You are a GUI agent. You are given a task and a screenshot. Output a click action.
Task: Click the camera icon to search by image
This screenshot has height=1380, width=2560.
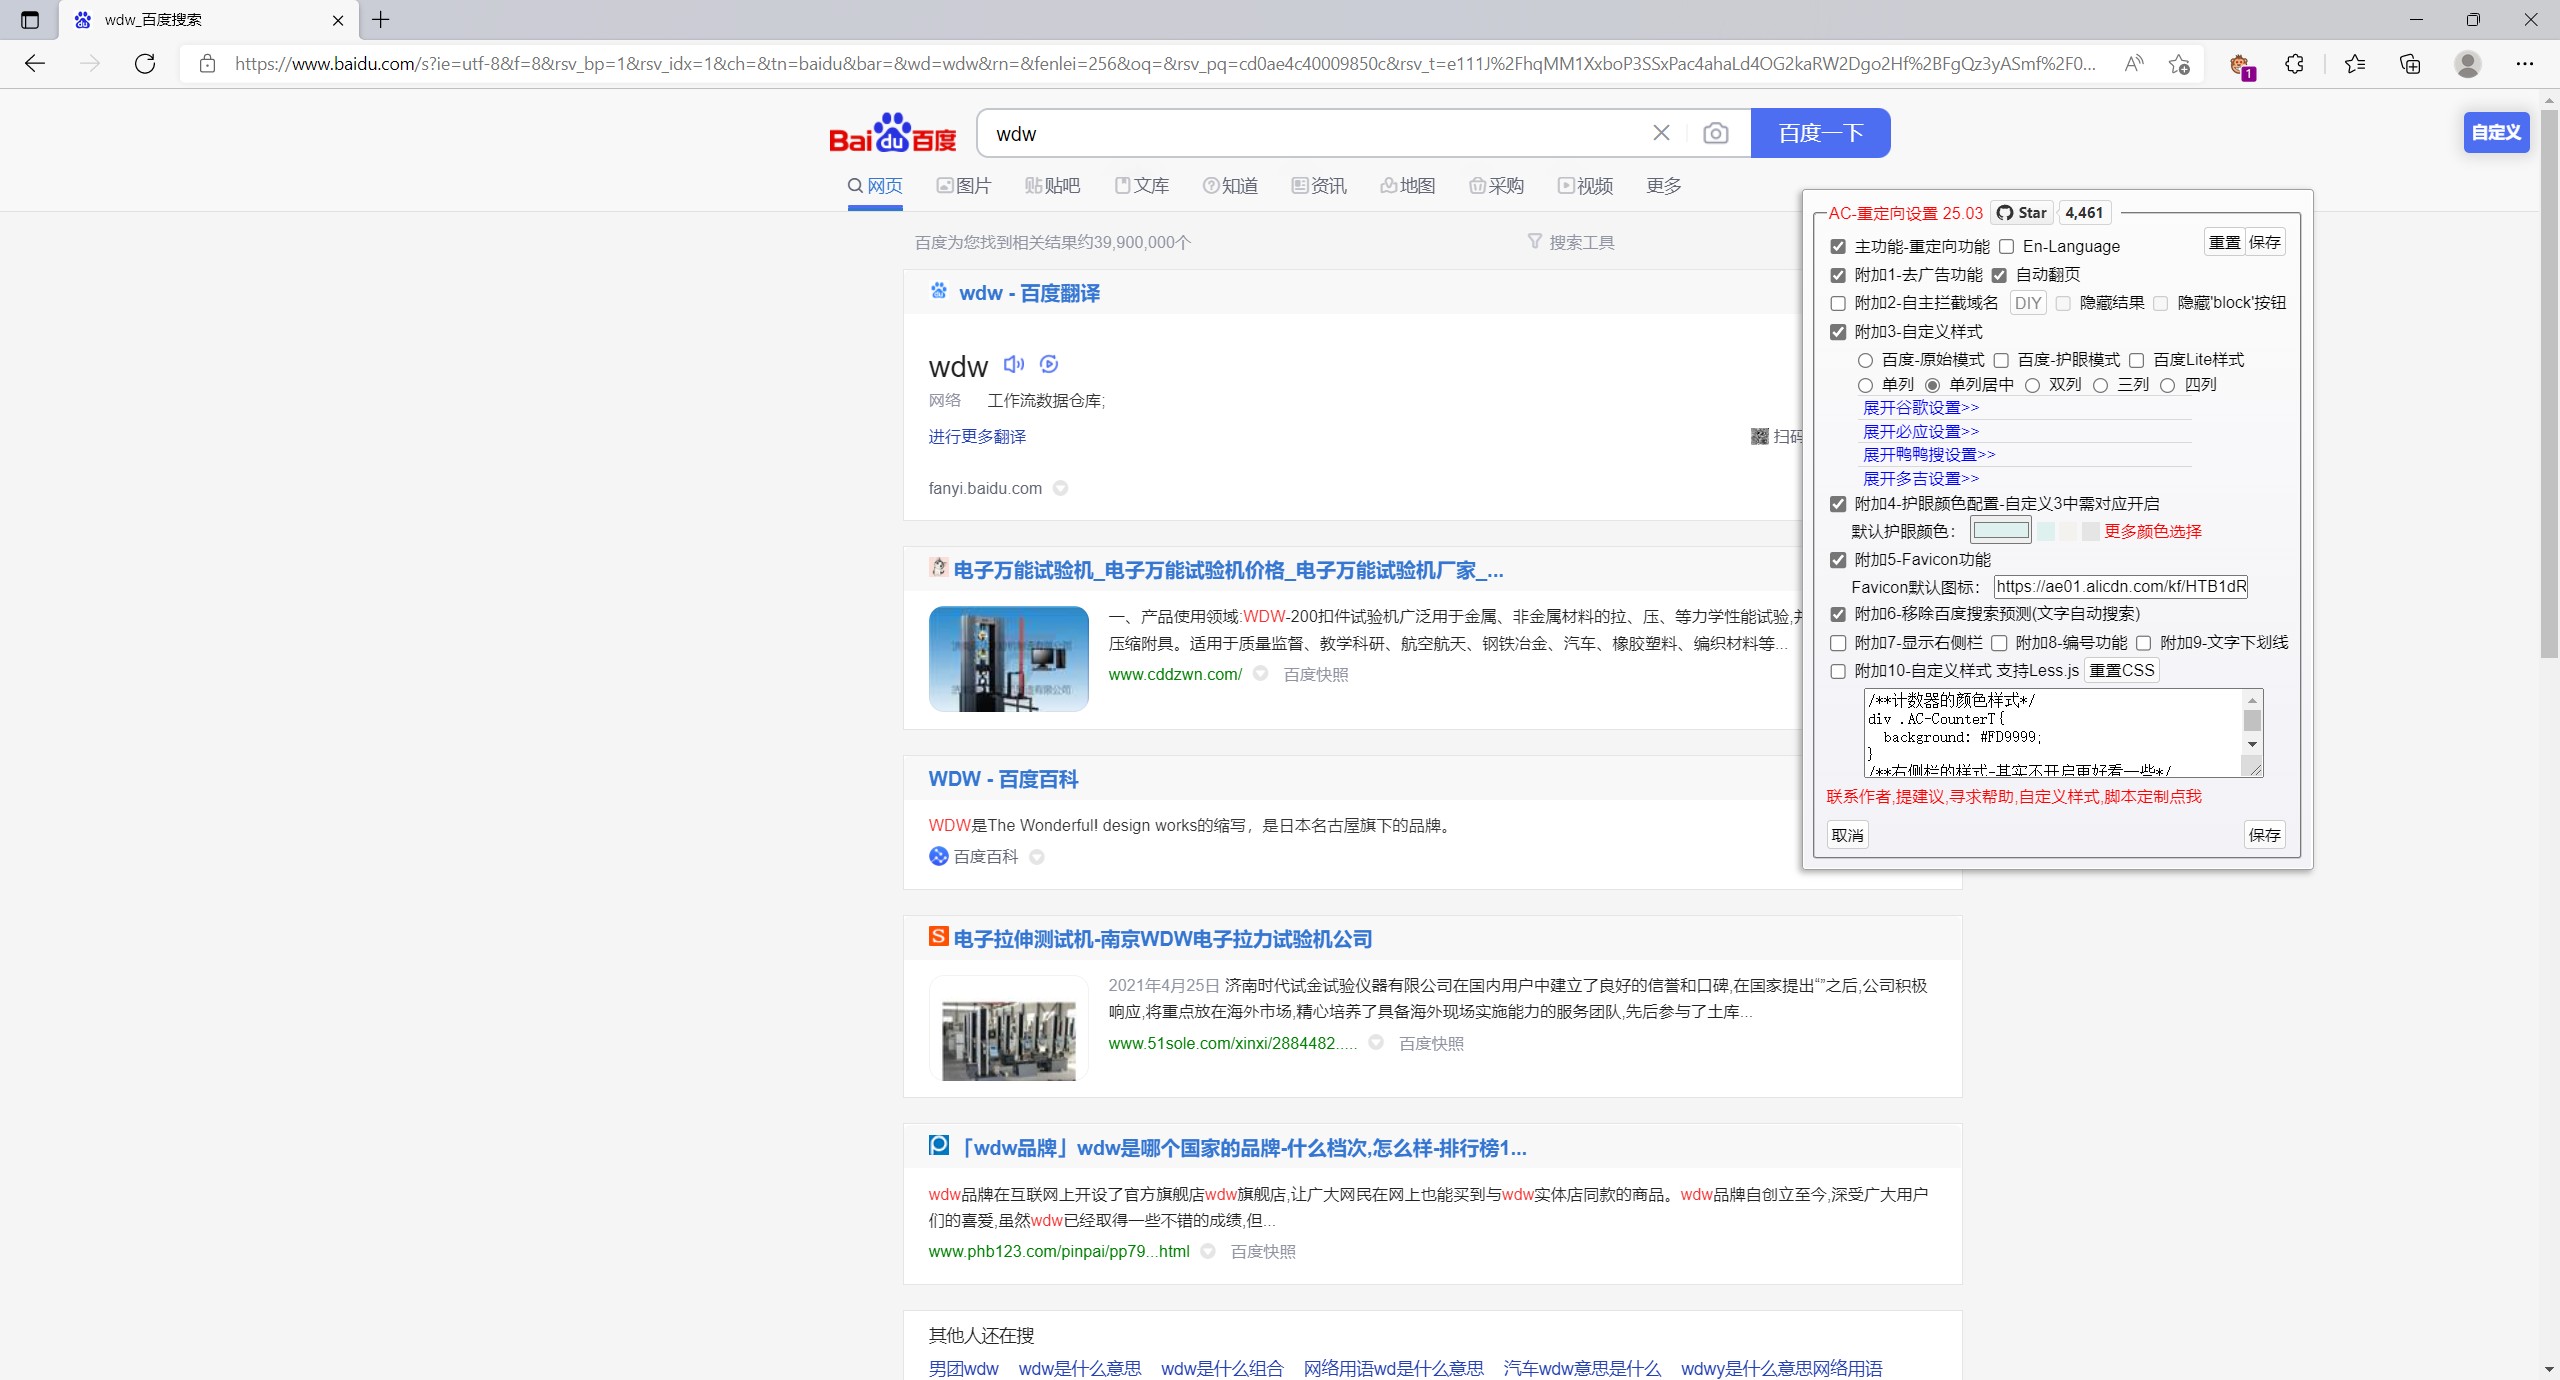tap(1714, 132)
